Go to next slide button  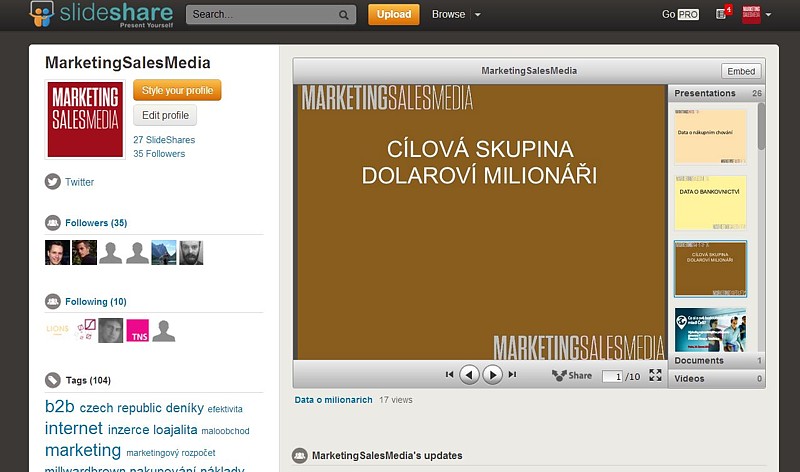click(x=492, y=375)
